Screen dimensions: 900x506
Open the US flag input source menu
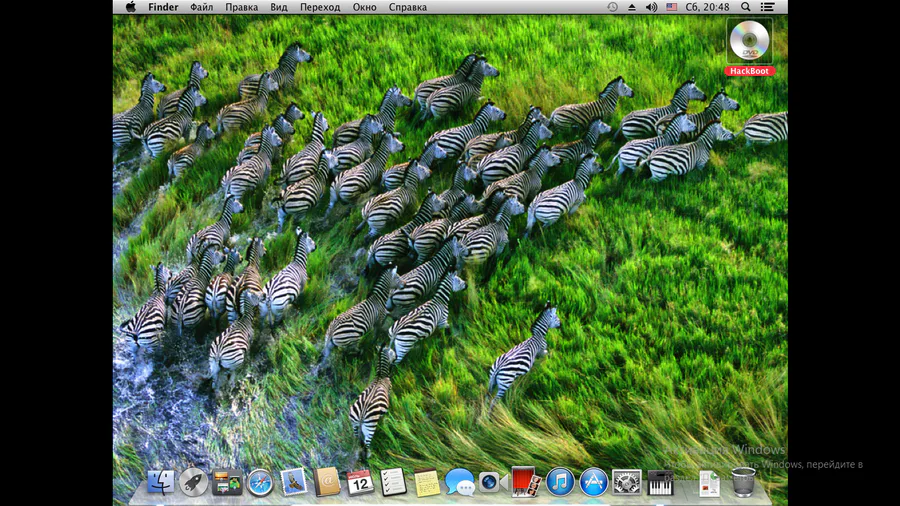[x=672, y=7]
